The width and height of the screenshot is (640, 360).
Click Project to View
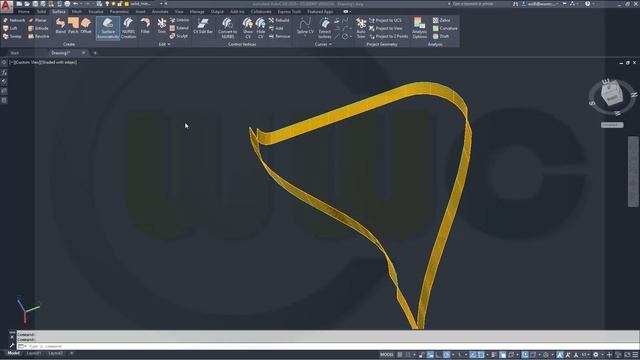(x=386, y=28)
